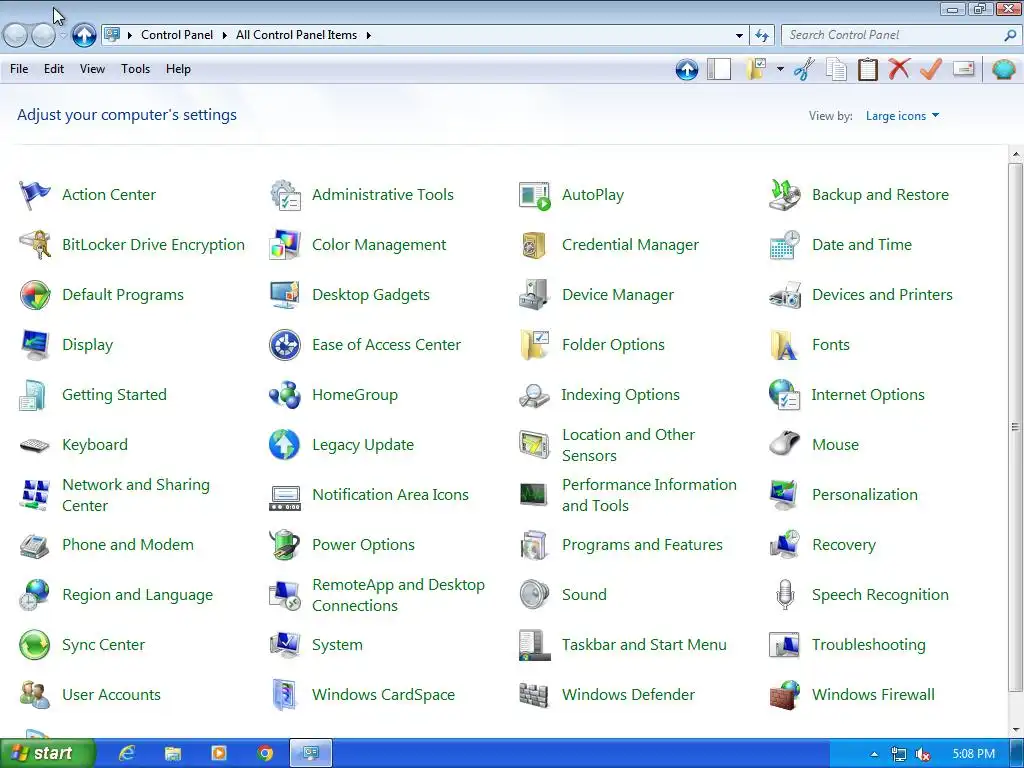Open Speech Recognition microphone icon
The image size is (1024, 768).
point(785,594)
